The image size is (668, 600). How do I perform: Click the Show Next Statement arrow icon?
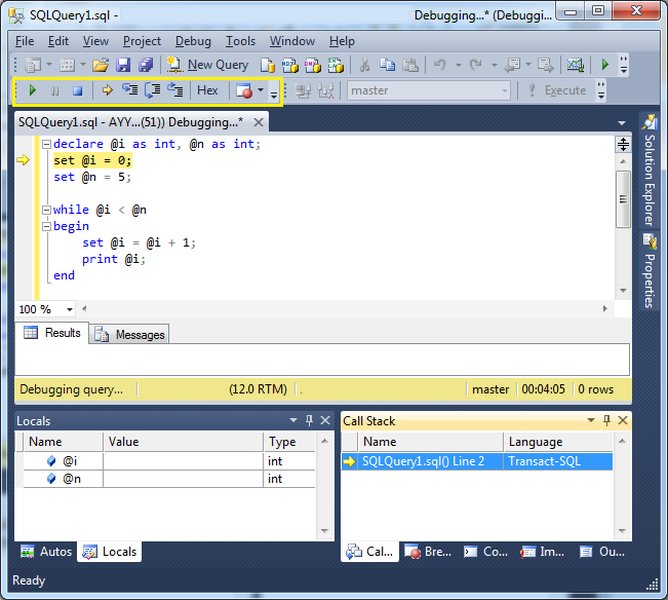point(107,90)
